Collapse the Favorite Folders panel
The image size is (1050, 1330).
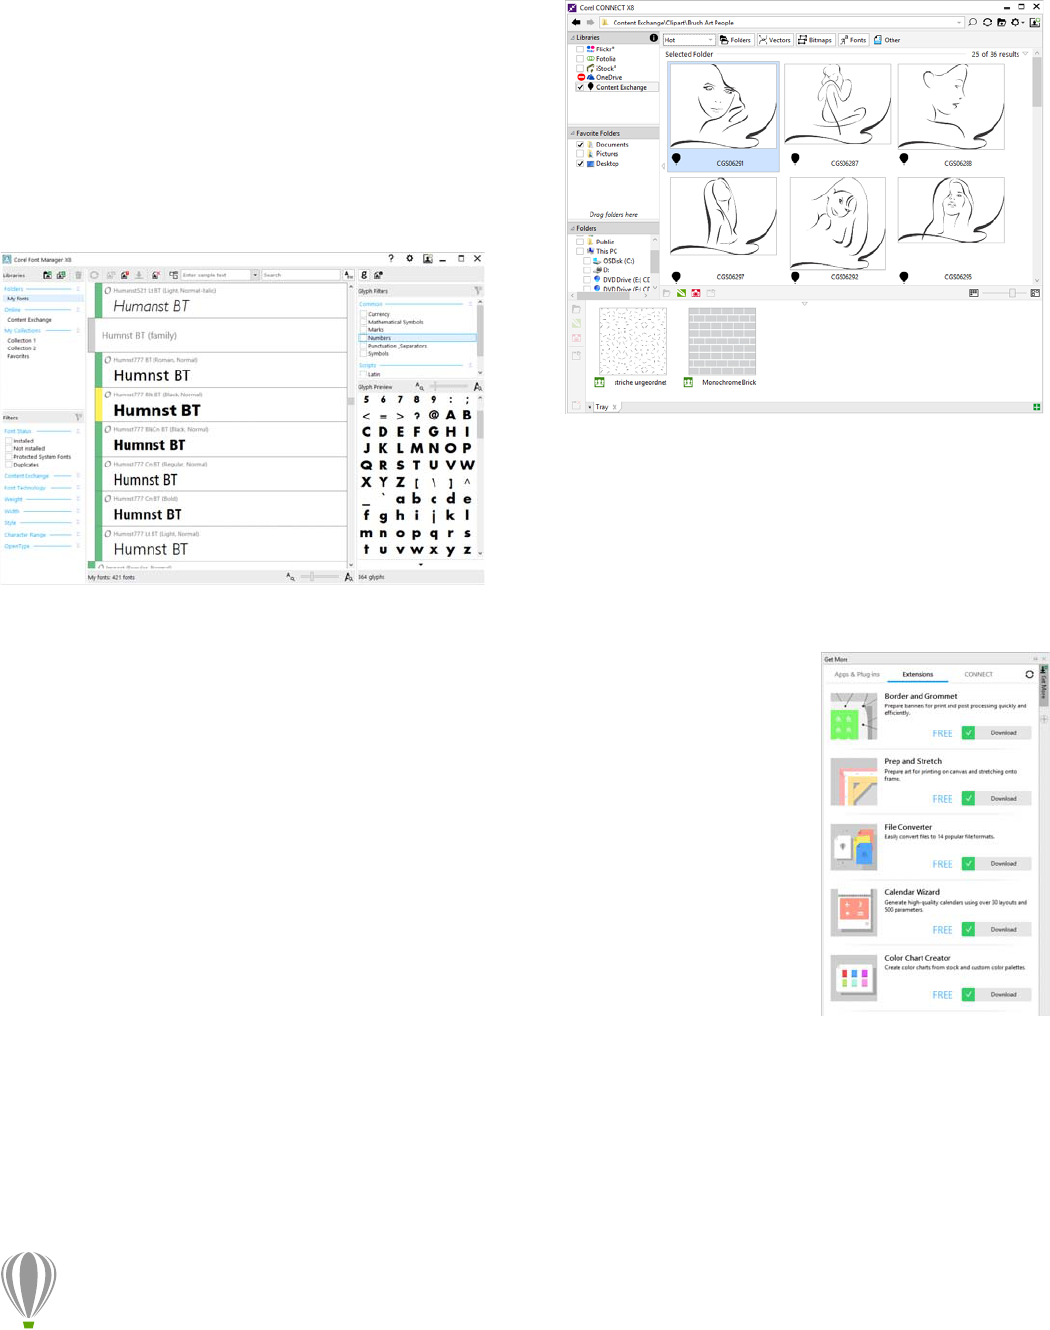click(573, 133)
